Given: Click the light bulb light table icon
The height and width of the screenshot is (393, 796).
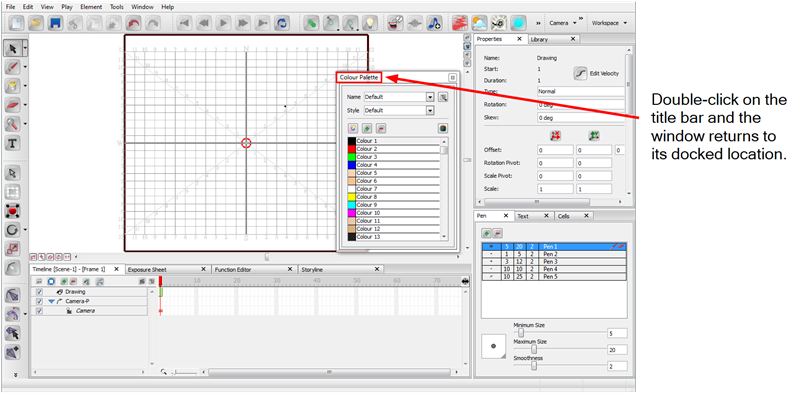Looking at the screenshot, I should pyautogui.click(x=370, y=23).
